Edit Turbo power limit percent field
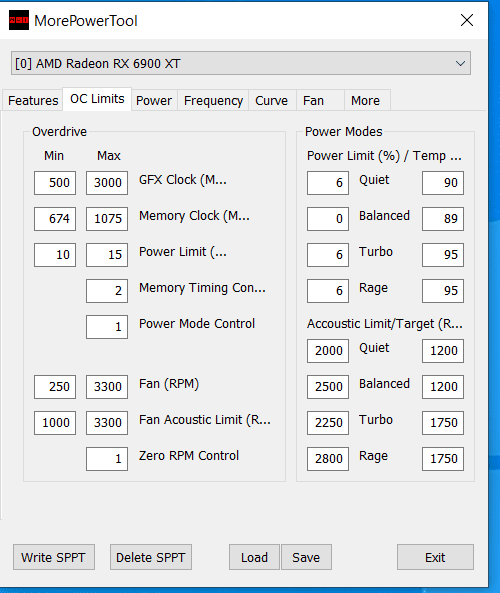 click(x=328, y=255)
